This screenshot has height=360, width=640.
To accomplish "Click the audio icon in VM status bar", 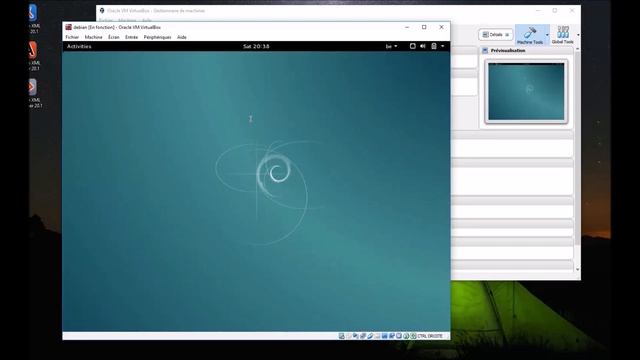I will 356,336.
